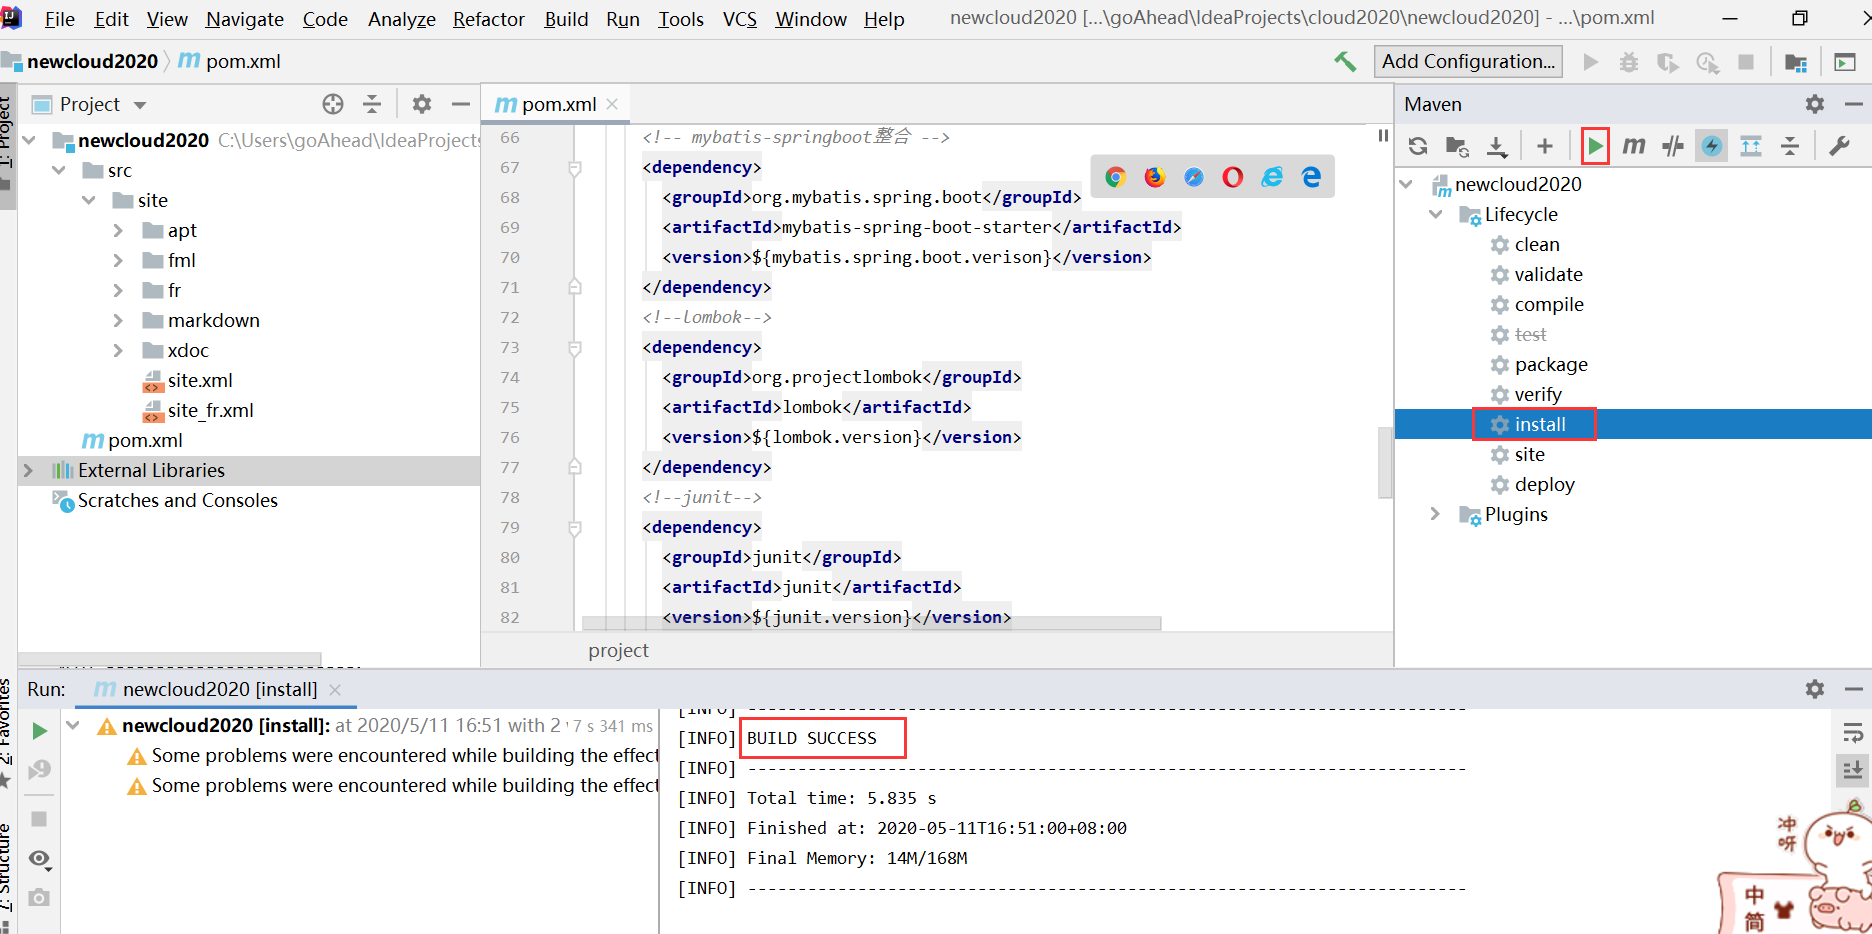Viewport: 1872px width, 934px height.
Task: Hide the Maven tool window
Action: tap(1853, 104)
